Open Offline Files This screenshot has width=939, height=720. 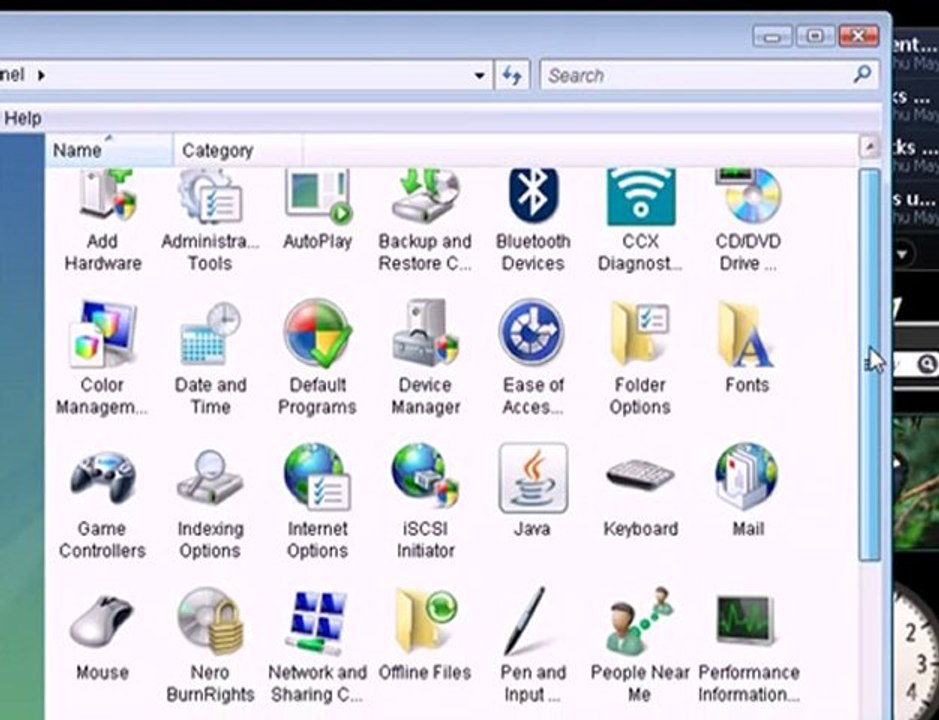[x=425, y=635]
